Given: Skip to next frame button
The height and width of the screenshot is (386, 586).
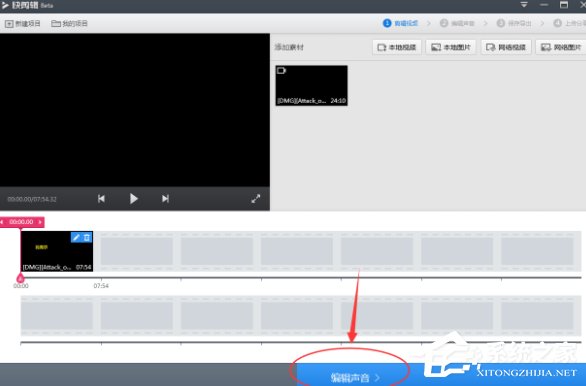Looking at the screenshot, I should coord(166,198).
